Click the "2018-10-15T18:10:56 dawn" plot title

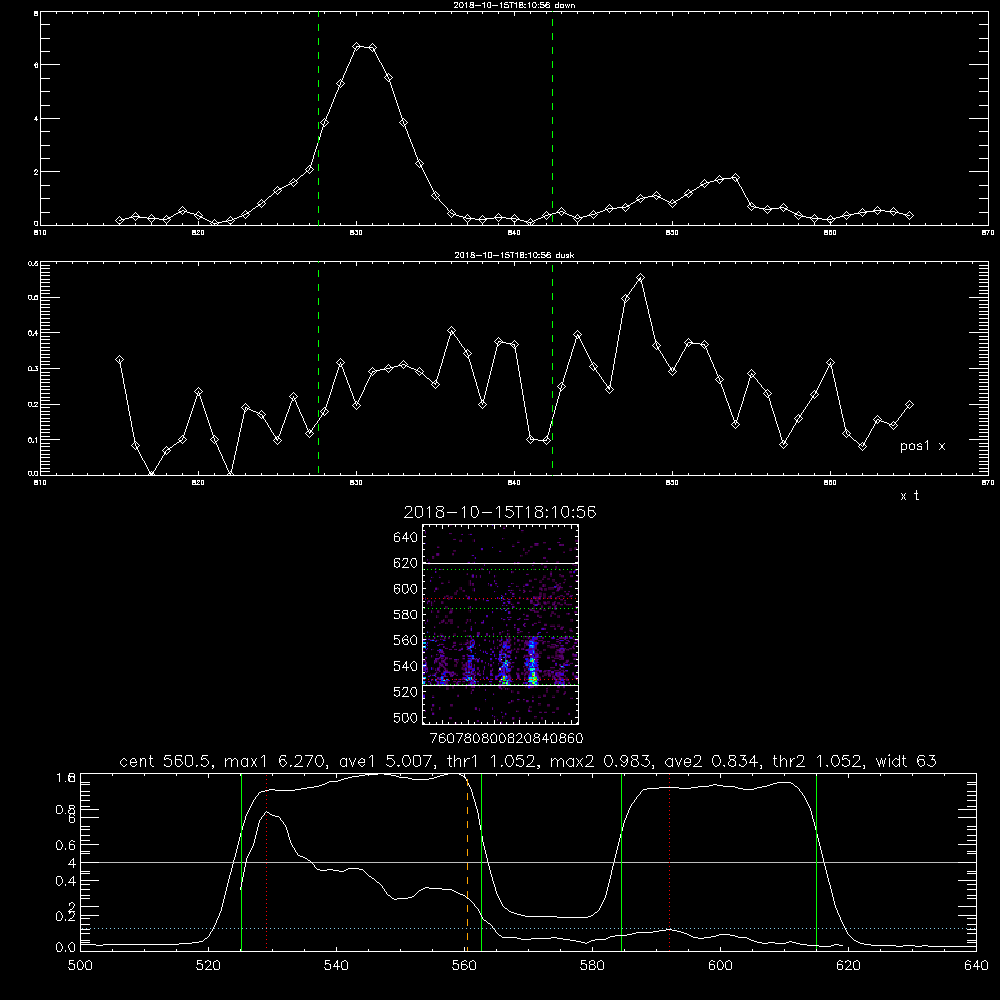click(514, 5)
